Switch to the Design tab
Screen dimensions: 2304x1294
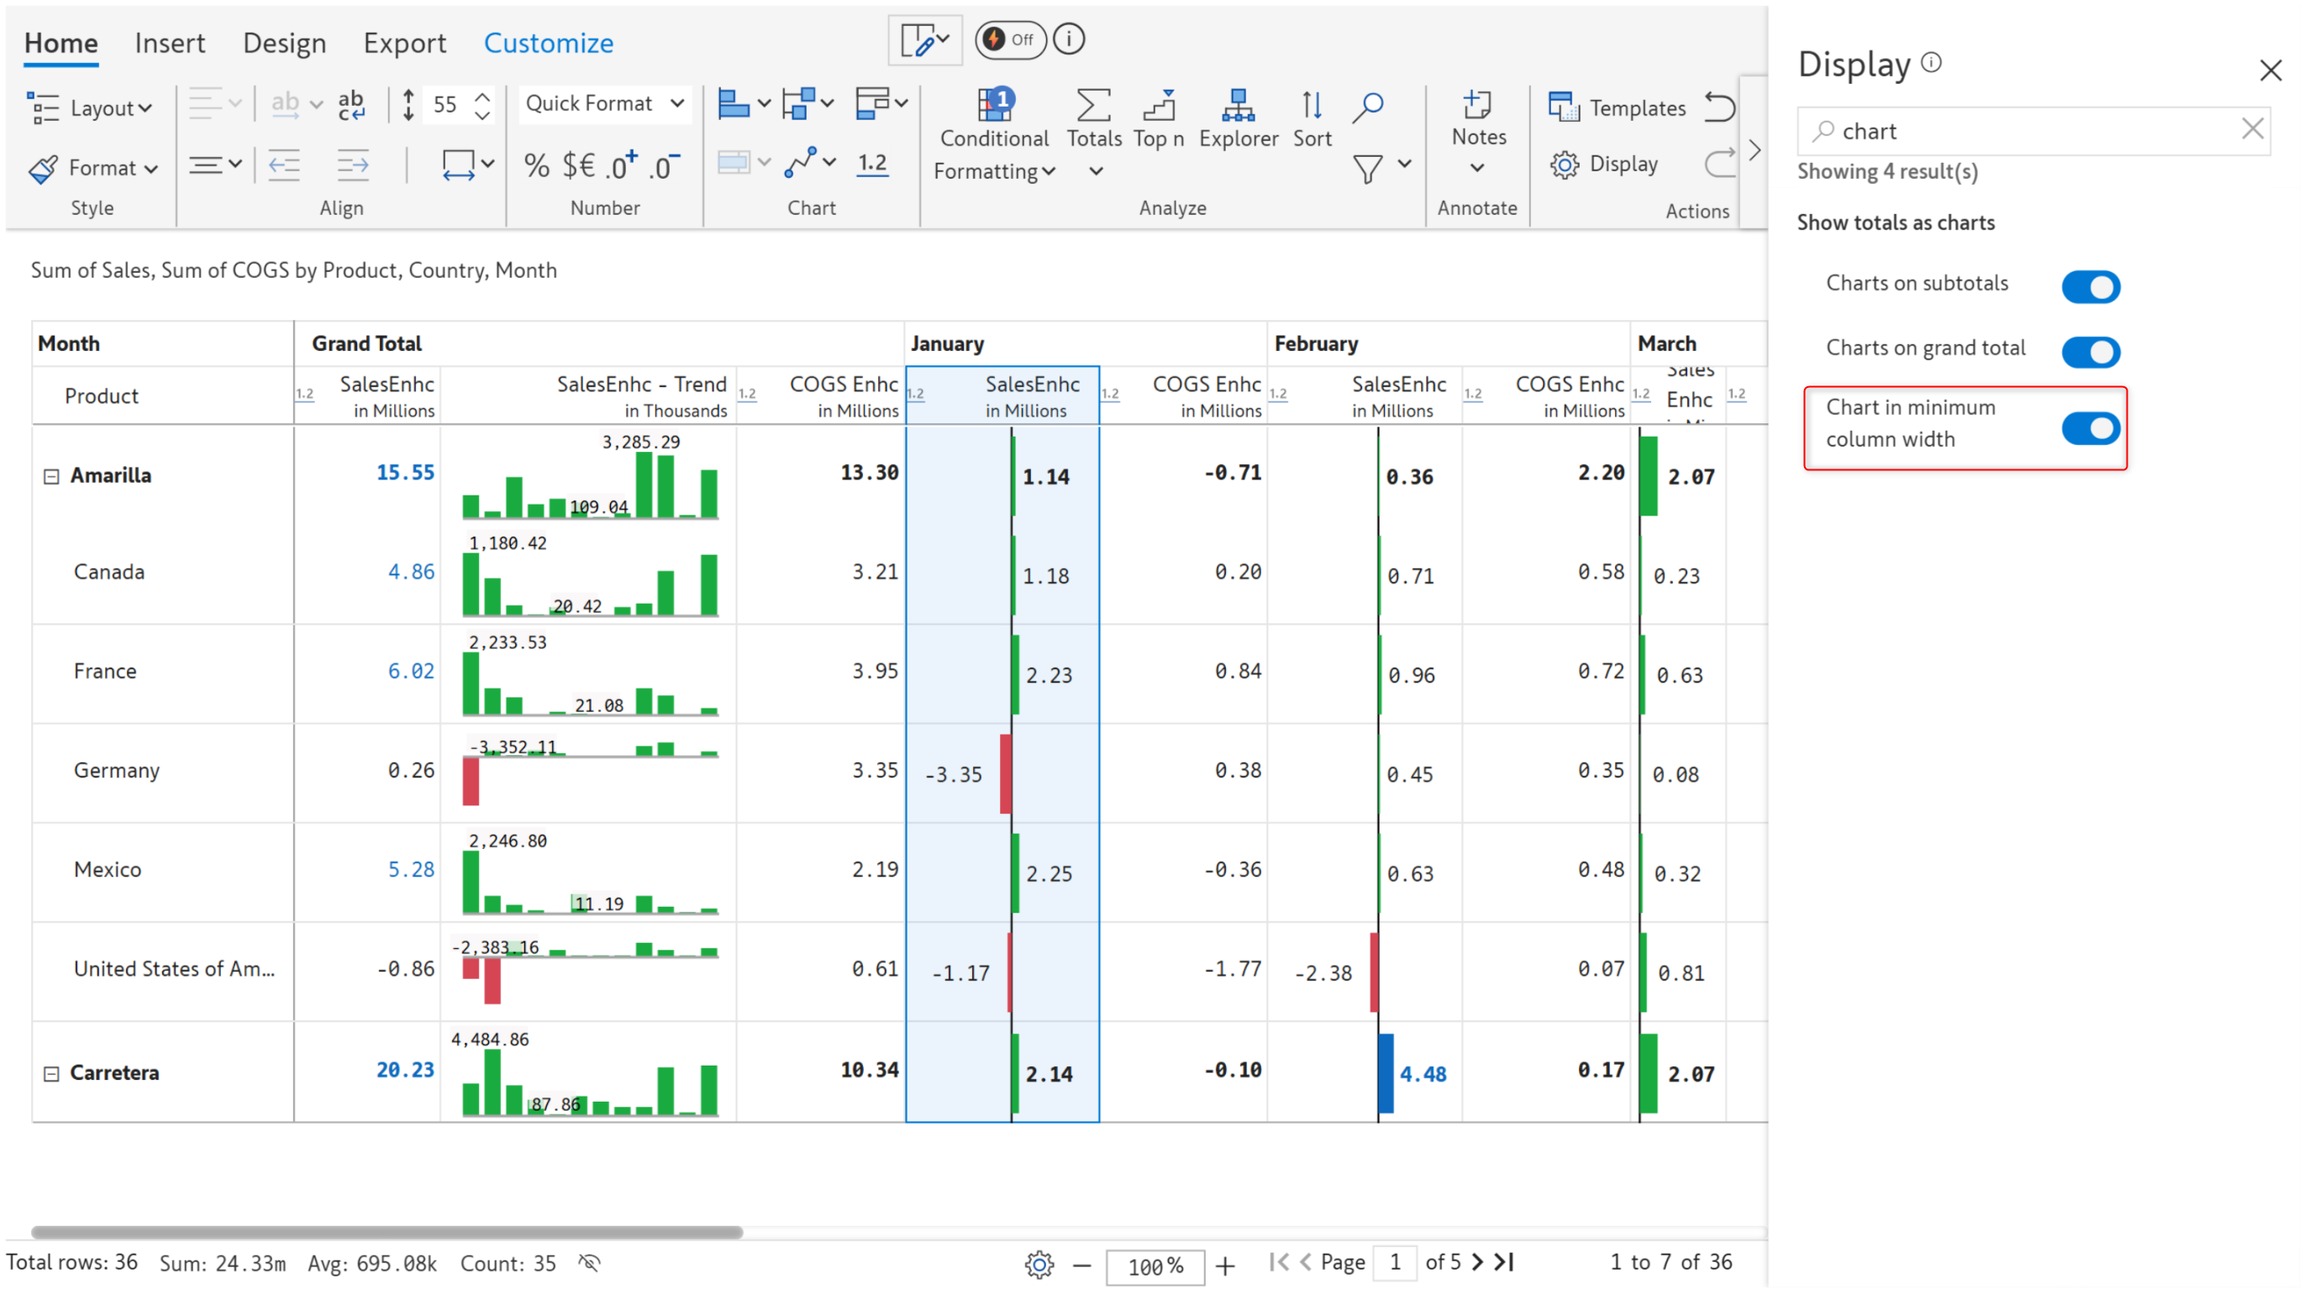click(x=284, y=43)
